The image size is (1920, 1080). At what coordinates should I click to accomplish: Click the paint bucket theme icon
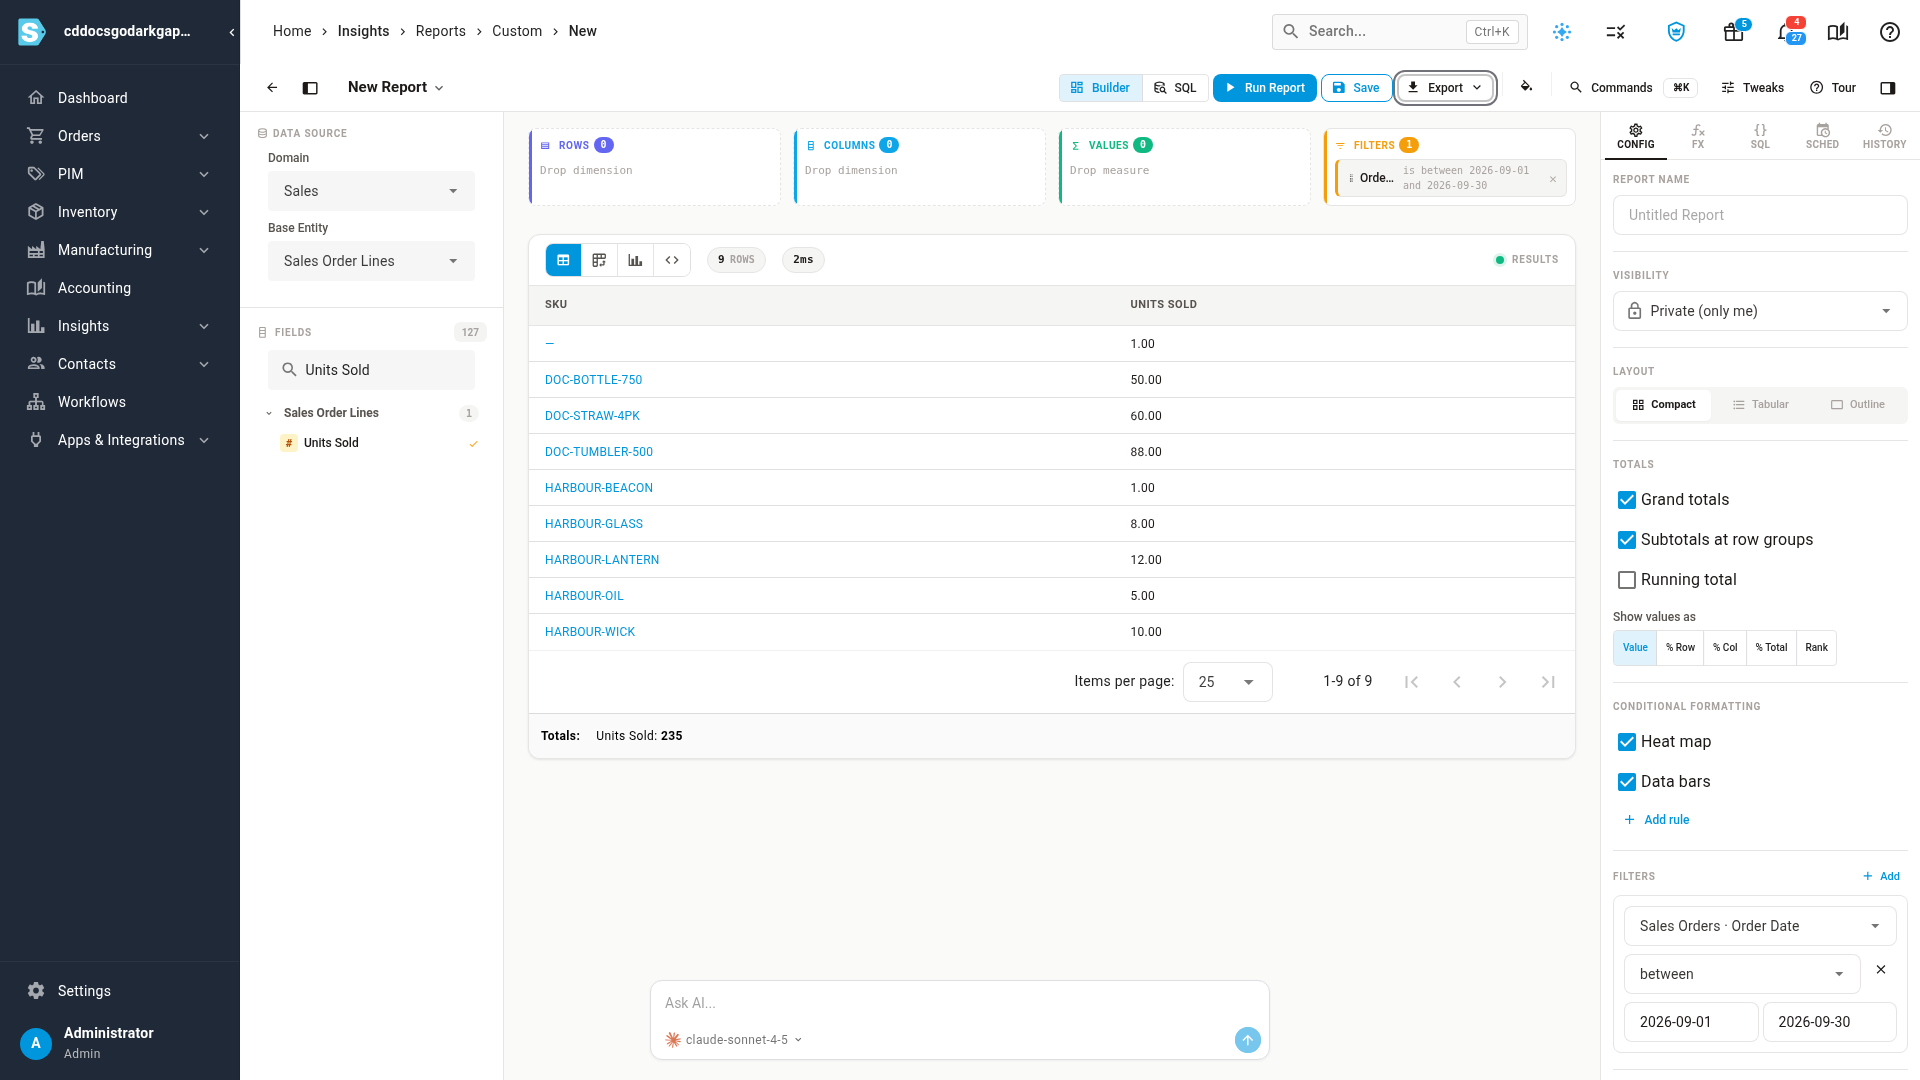[x=1526, y=87]
